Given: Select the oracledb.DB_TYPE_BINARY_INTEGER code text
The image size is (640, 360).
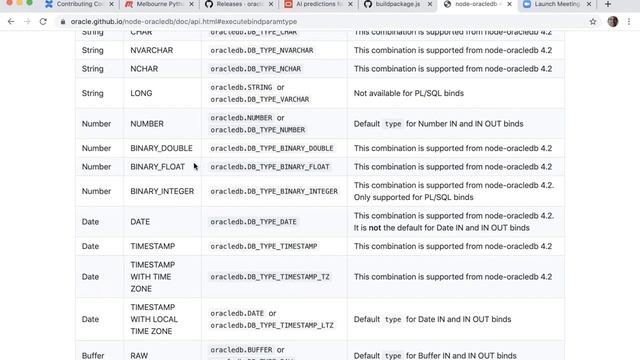Looking at the screenshot, I should [x=274, y=191].
